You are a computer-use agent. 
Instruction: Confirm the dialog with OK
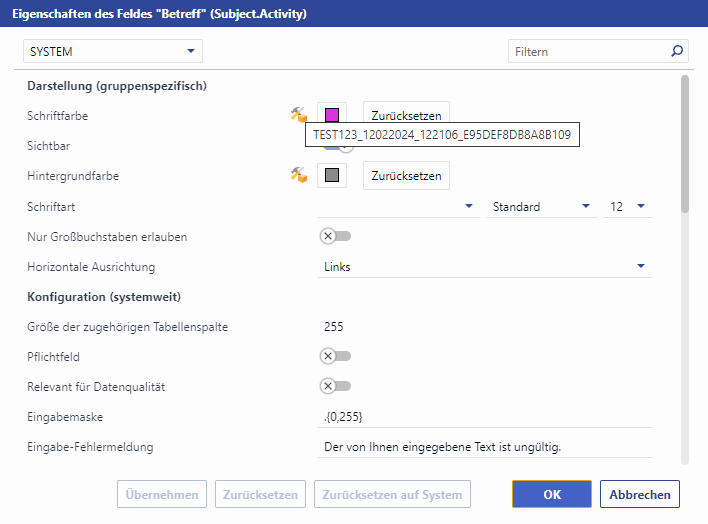coord(552,494)
